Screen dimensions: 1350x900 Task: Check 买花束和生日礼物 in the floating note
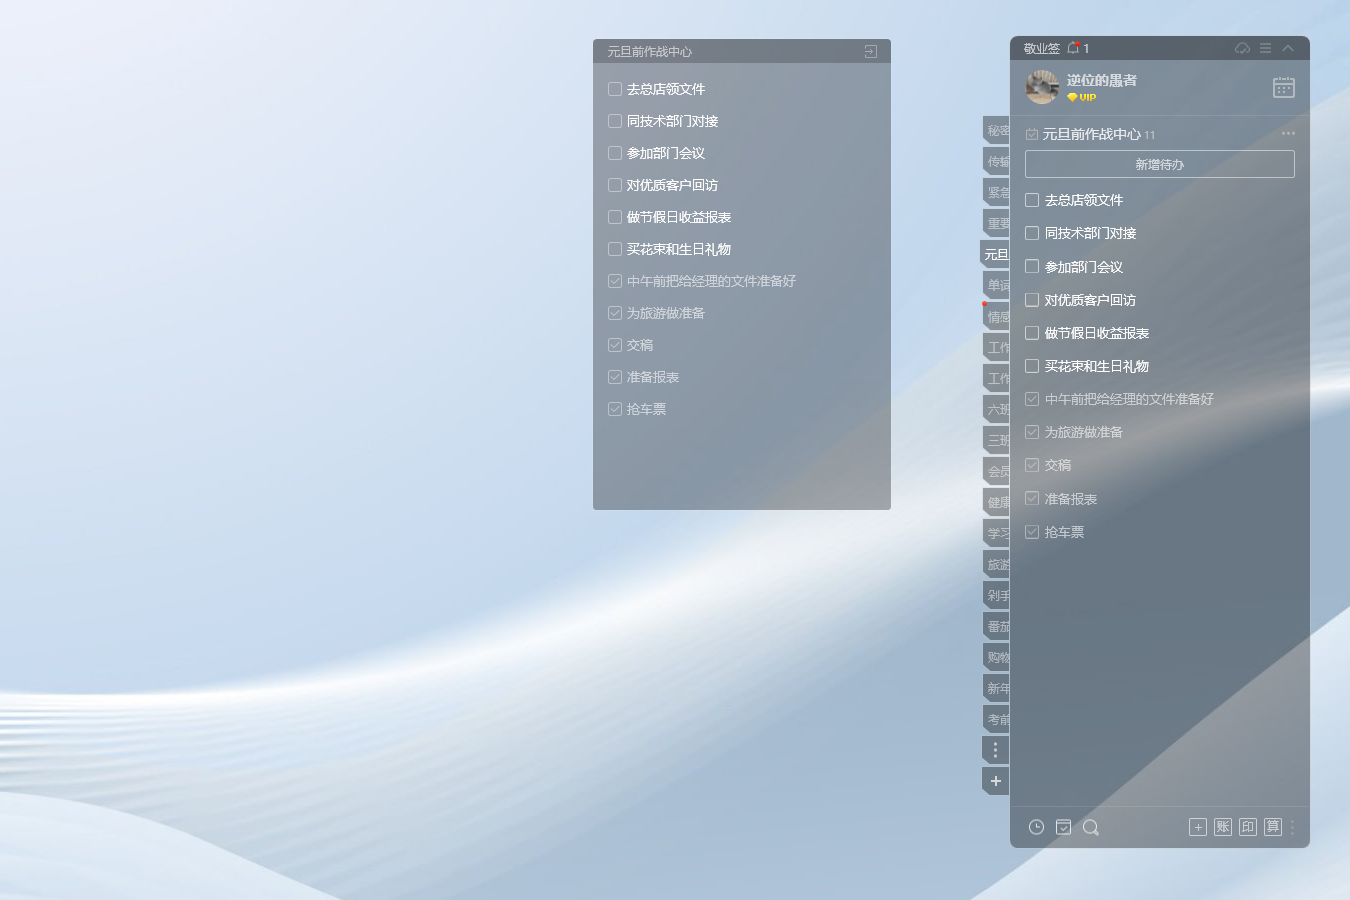coord(615,249)
